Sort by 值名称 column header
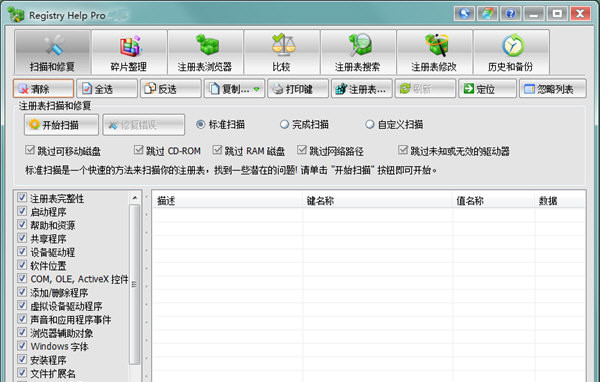The image size is (600, 382). click(494, 201)
